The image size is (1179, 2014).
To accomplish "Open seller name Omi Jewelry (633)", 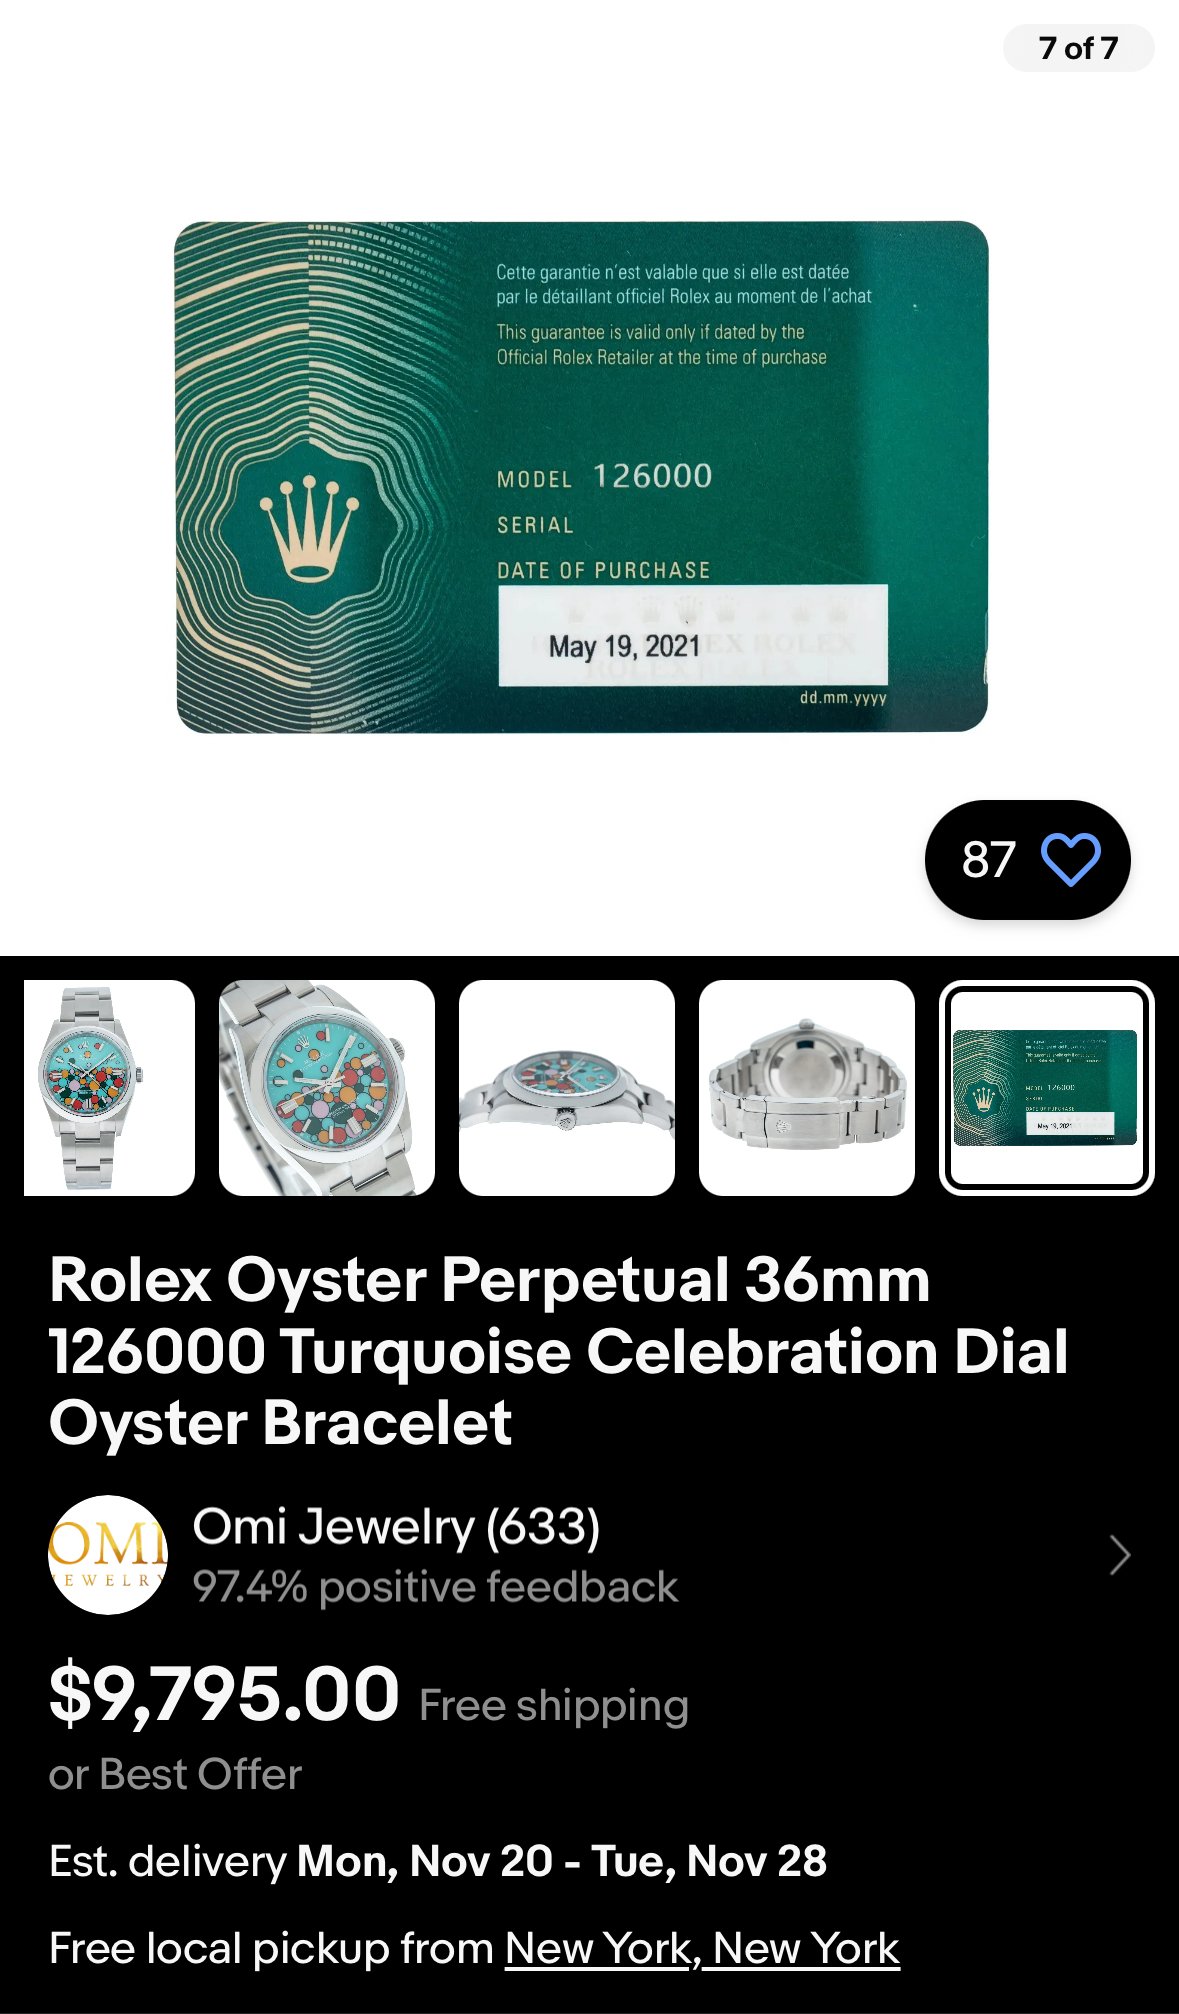I will (x=396, y=1527).
